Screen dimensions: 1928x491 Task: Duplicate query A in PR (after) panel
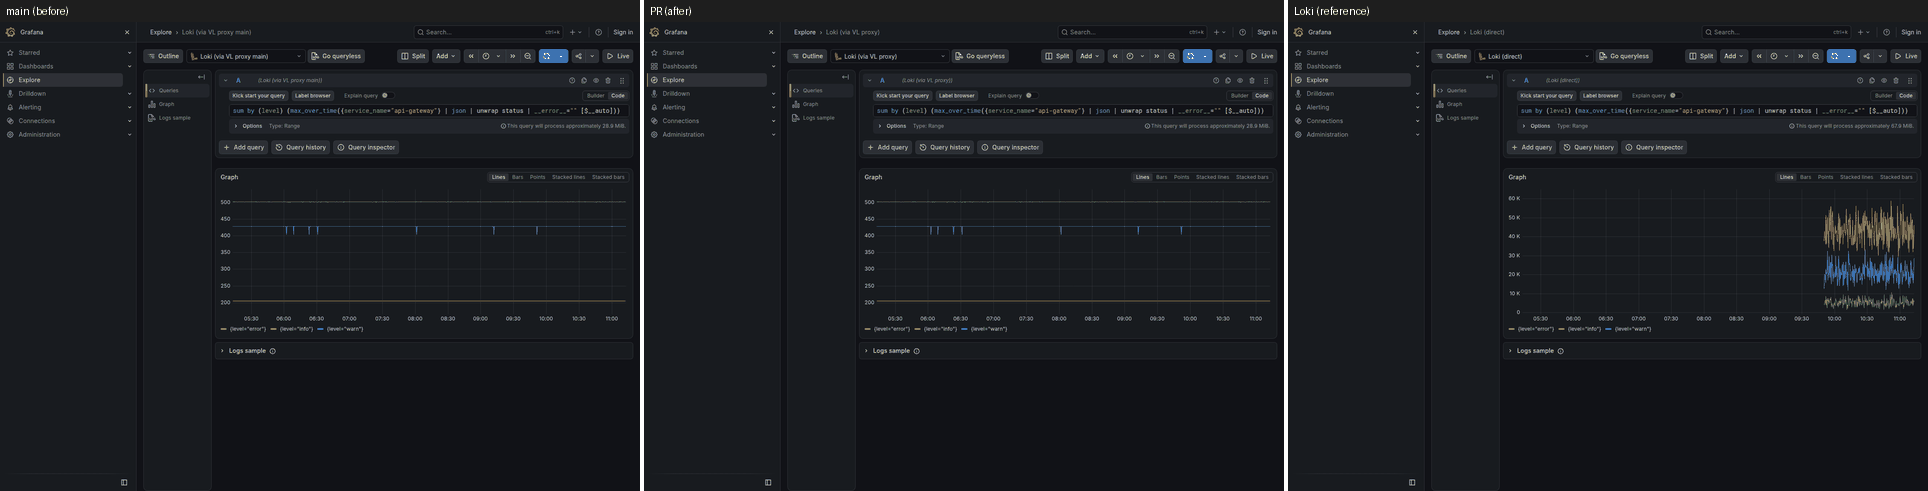[x=1228, y=80]
